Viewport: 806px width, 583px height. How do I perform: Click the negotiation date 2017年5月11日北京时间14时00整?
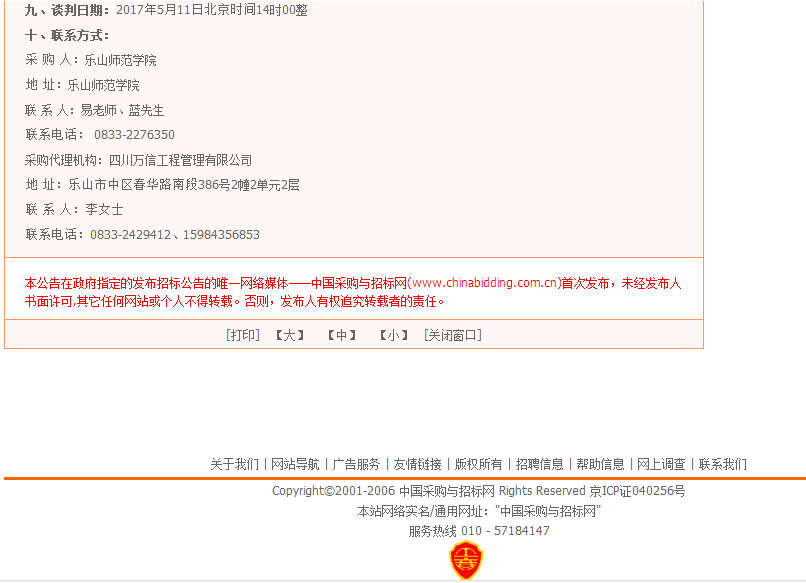[212, 10]
